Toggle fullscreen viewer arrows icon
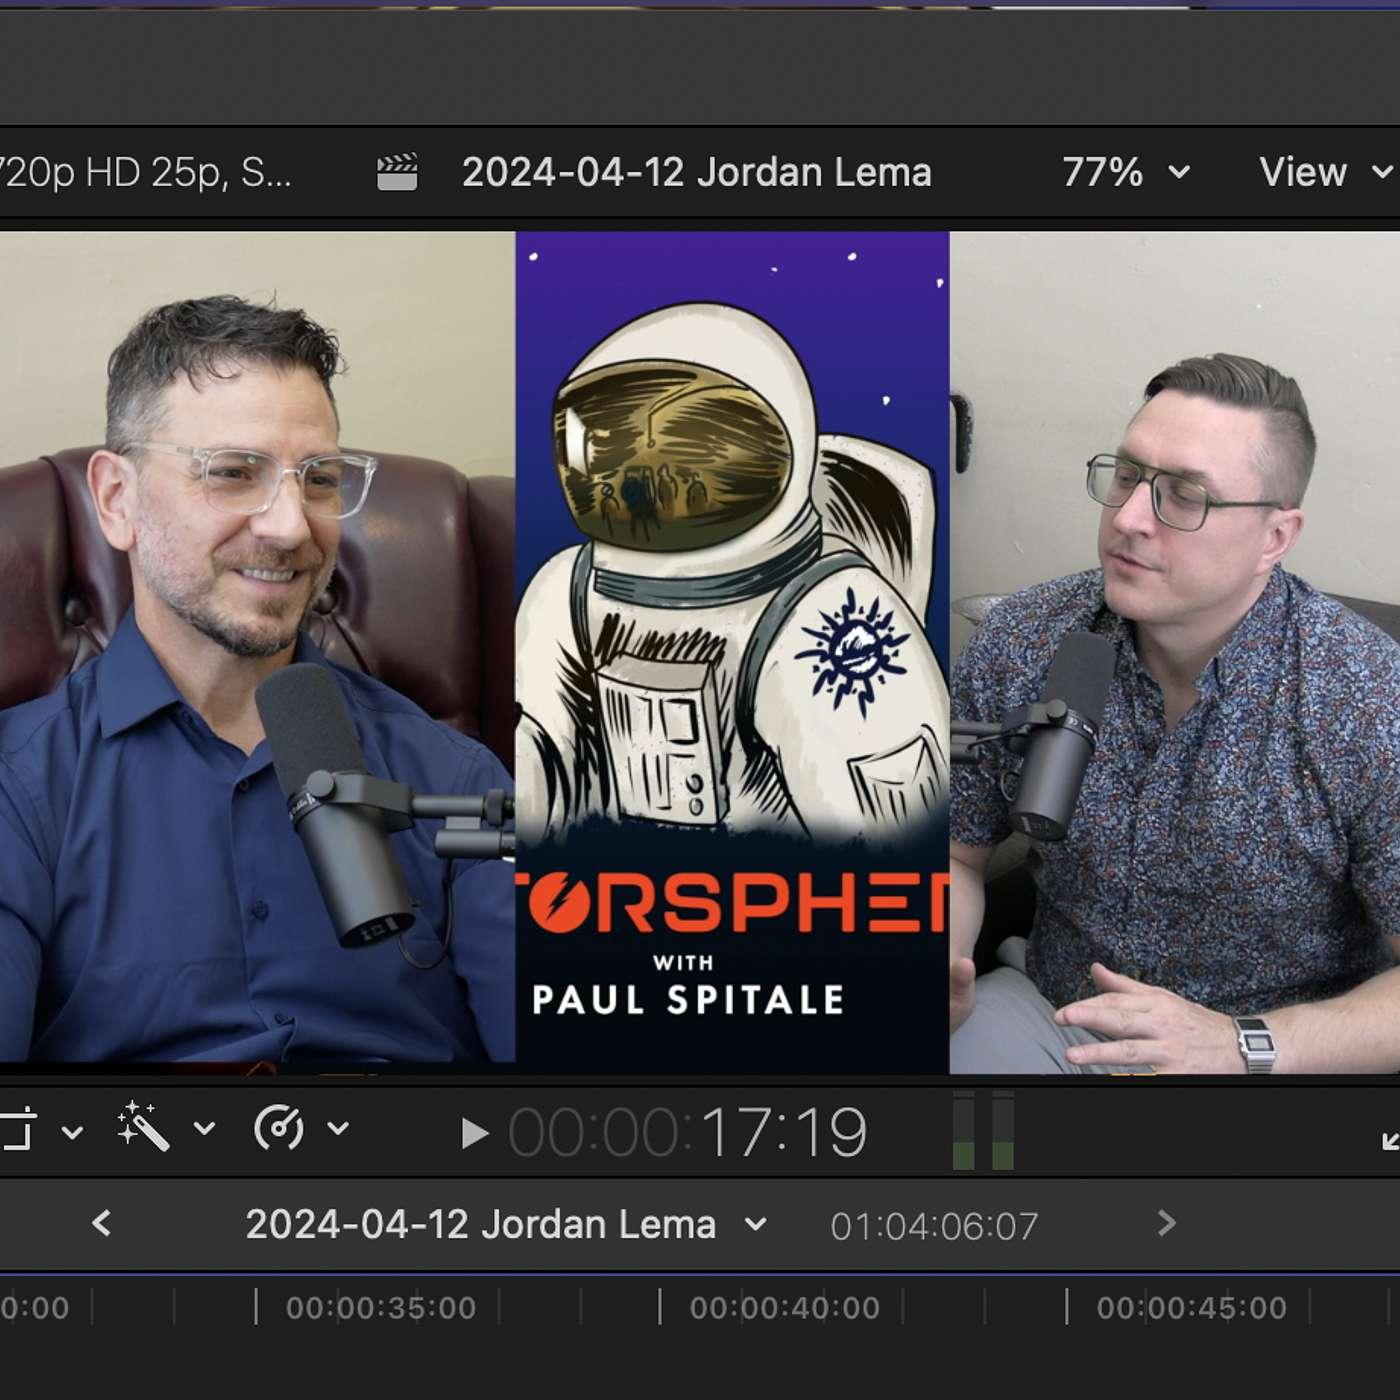This screenshot has width=1400, height=1400. click(1390, 1139)
